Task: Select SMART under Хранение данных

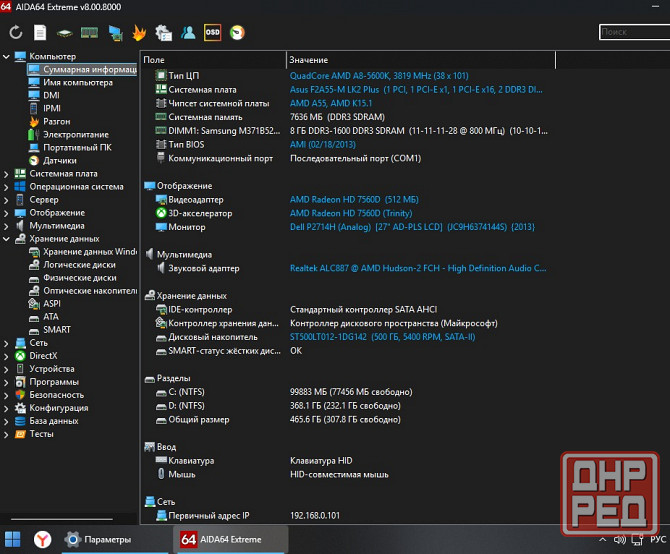Action: 57,330
